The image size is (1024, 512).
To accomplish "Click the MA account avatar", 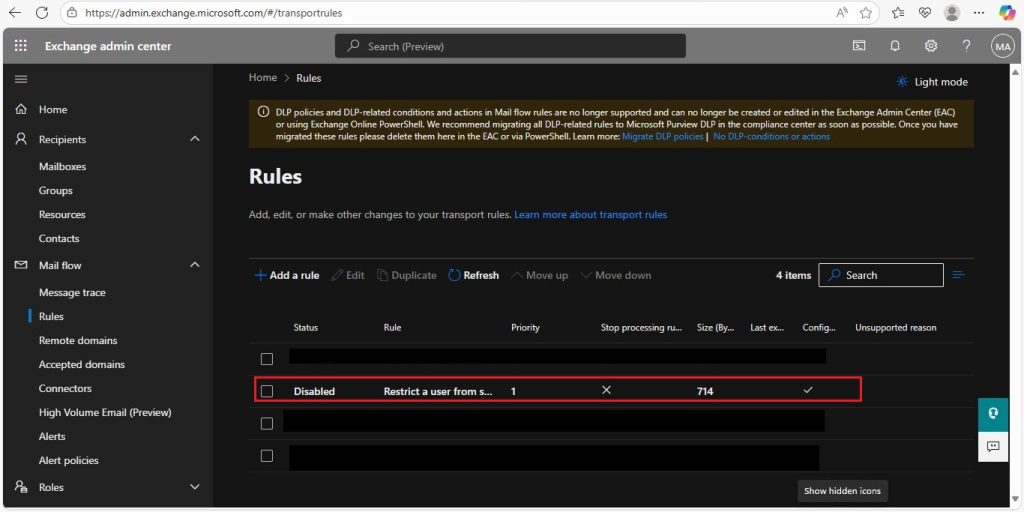I will click(1002, 46).
